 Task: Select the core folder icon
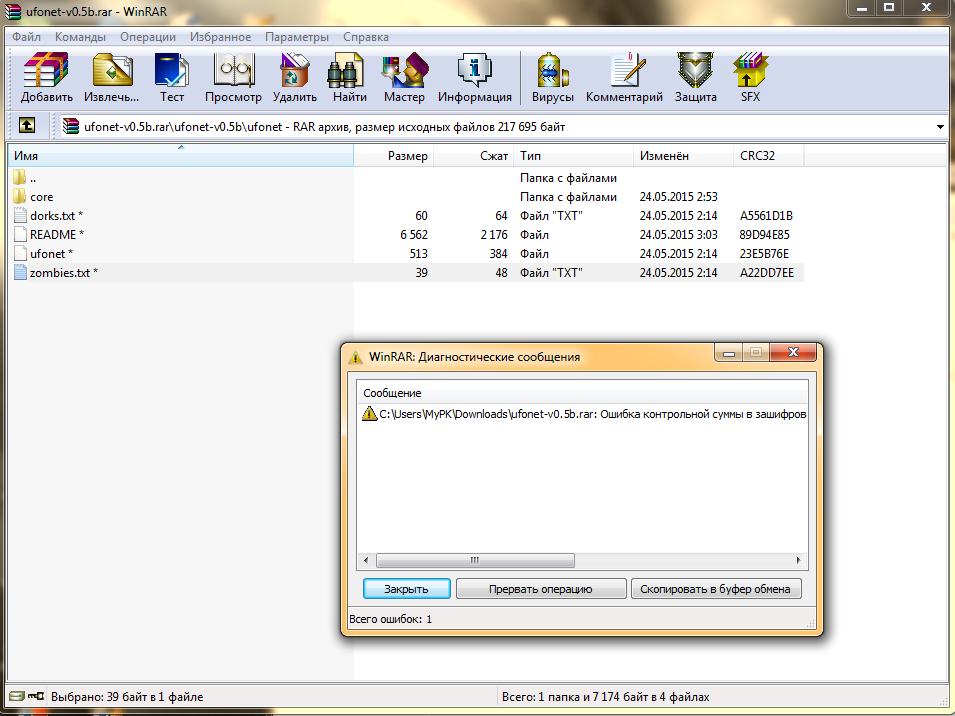(19, 196)
